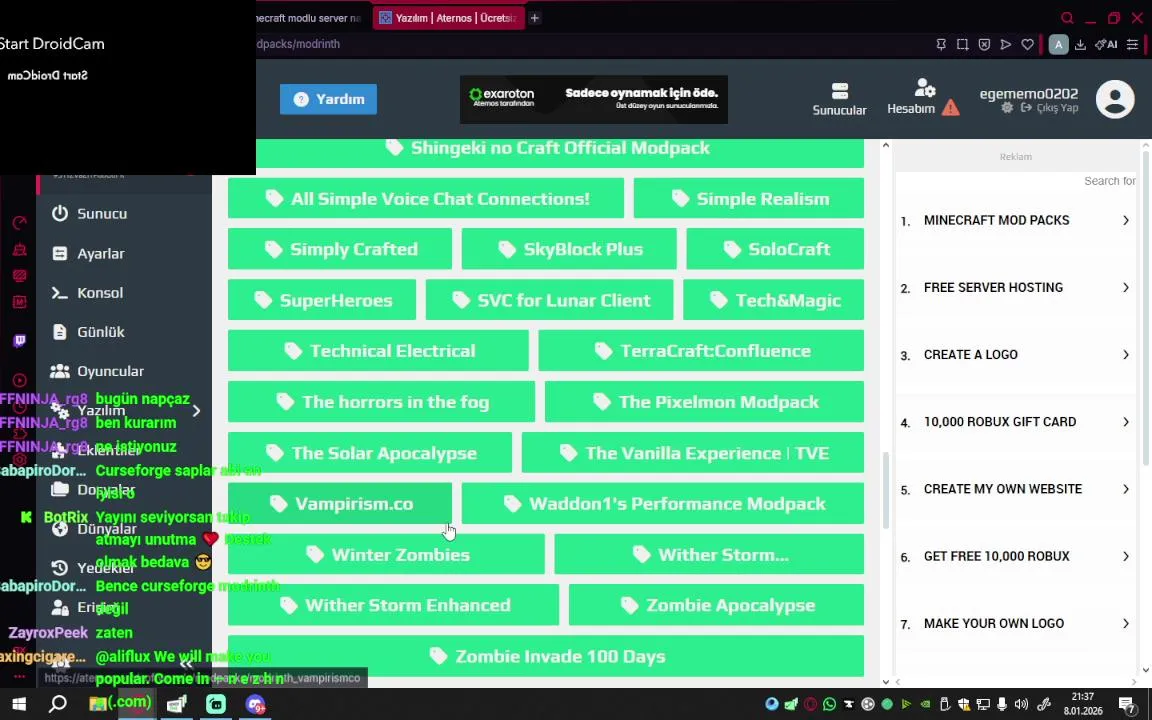Click the account warning triangle icon
Image resolution: width=1152 pixels, height=720 pixels.
pyautogui.click(x=951, y=108)
